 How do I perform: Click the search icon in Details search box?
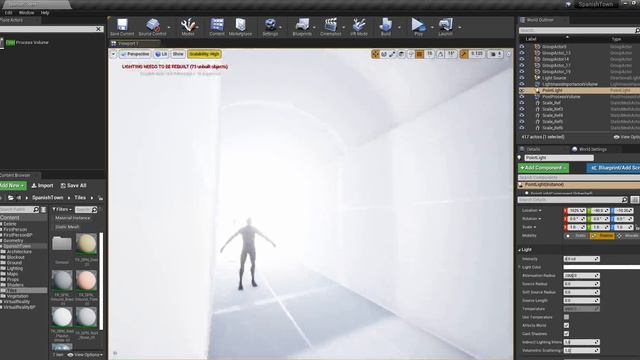tap(624, 200)
